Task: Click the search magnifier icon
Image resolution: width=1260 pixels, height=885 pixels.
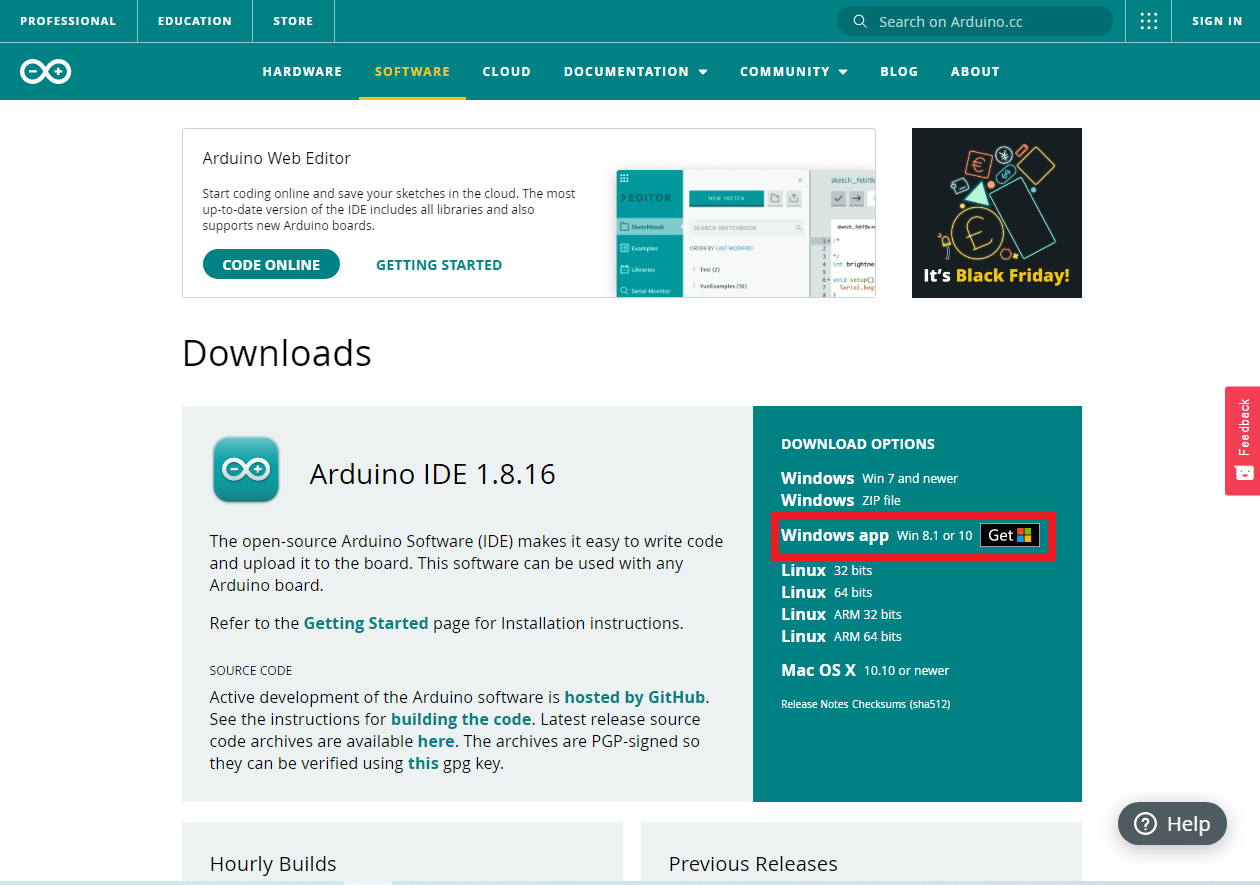Action: coord(859,21)
